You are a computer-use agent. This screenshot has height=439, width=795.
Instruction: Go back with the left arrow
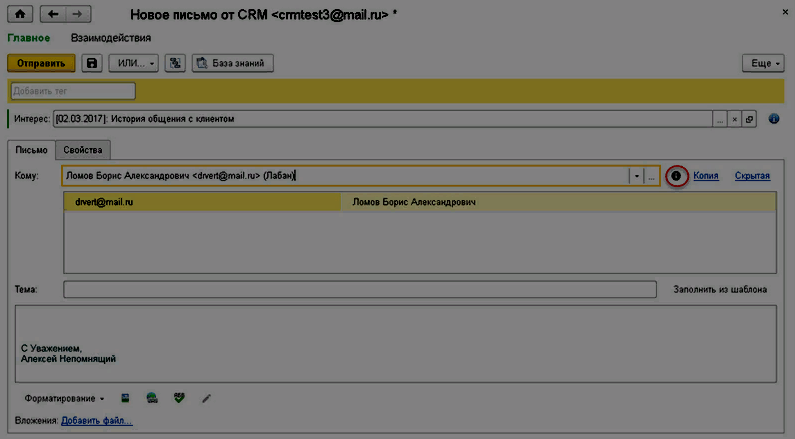pyautogui.click(x=53, y=15)
